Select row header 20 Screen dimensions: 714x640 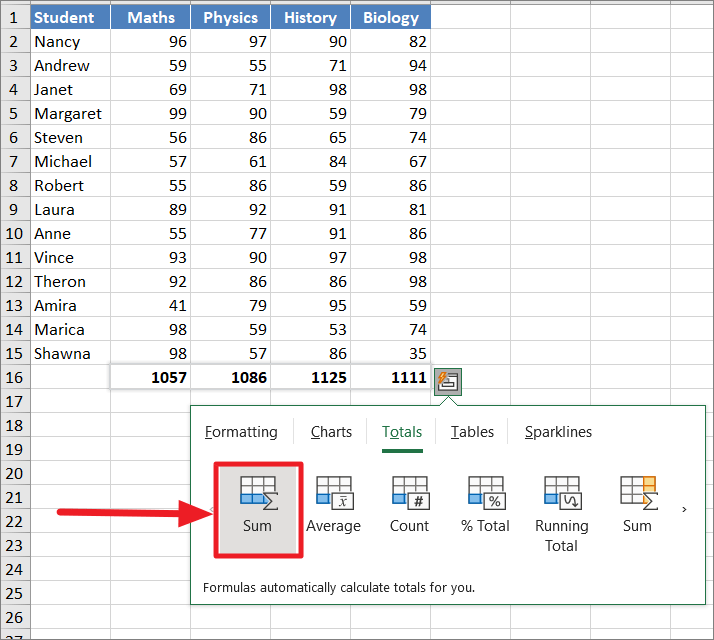click(x=15, y=473)
